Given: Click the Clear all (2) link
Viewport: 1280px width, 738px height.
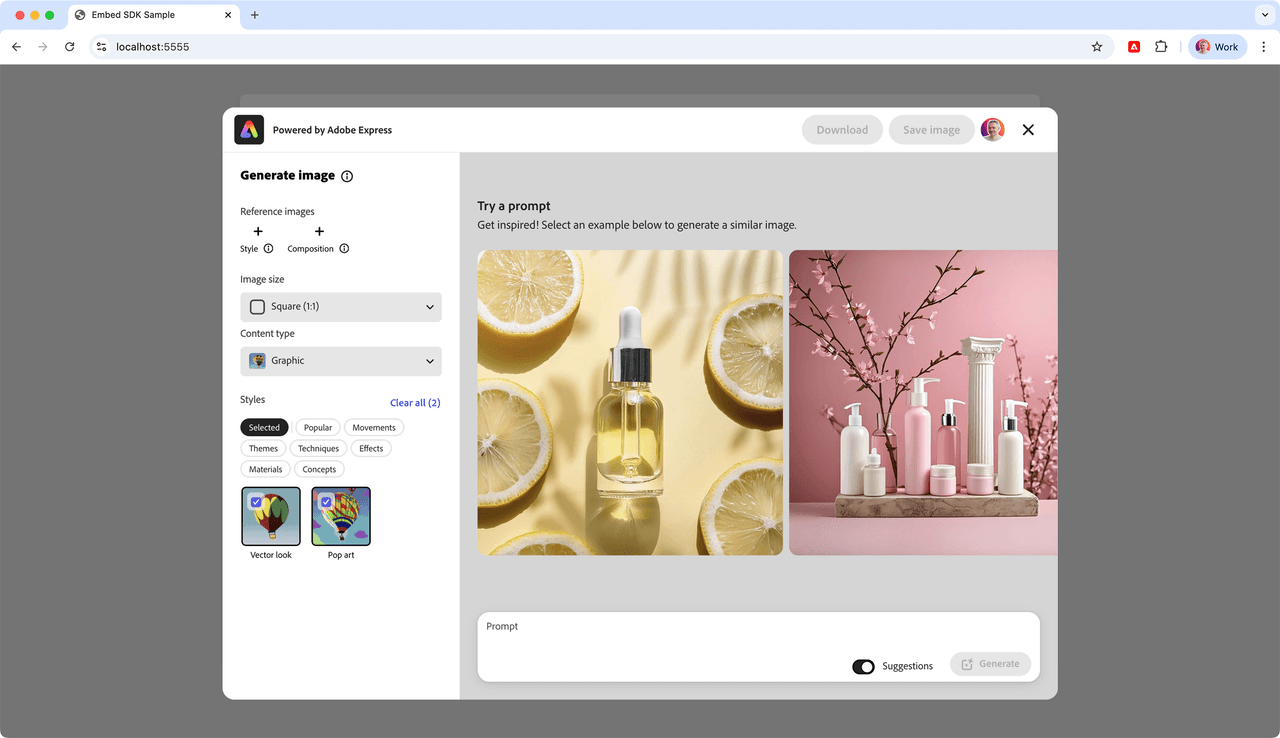Looking at the screenshot, I should pyautogui.click(x=415, y=403).
